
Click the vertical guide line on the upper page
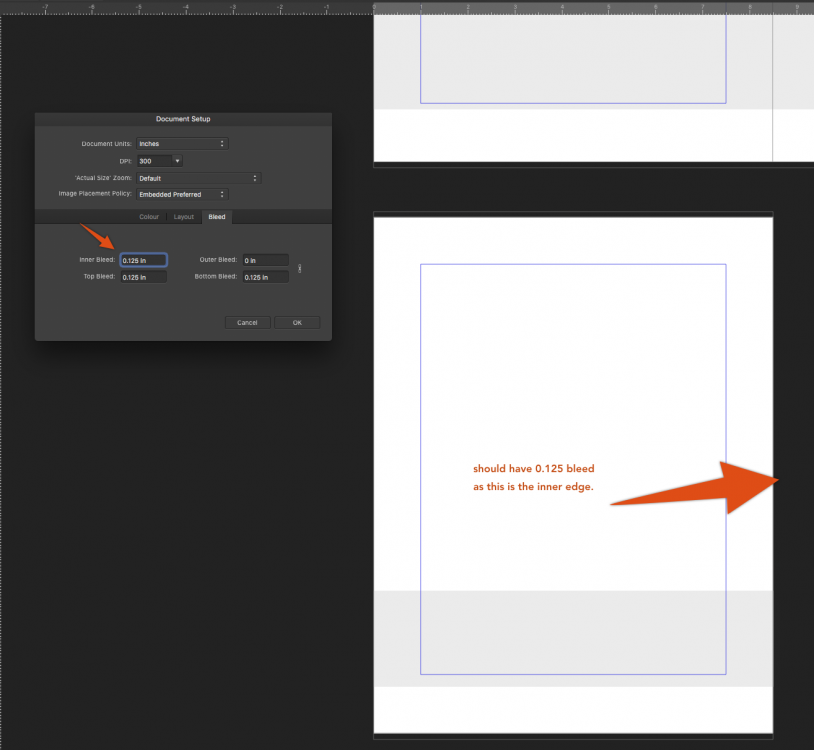(x=773, y=80)
